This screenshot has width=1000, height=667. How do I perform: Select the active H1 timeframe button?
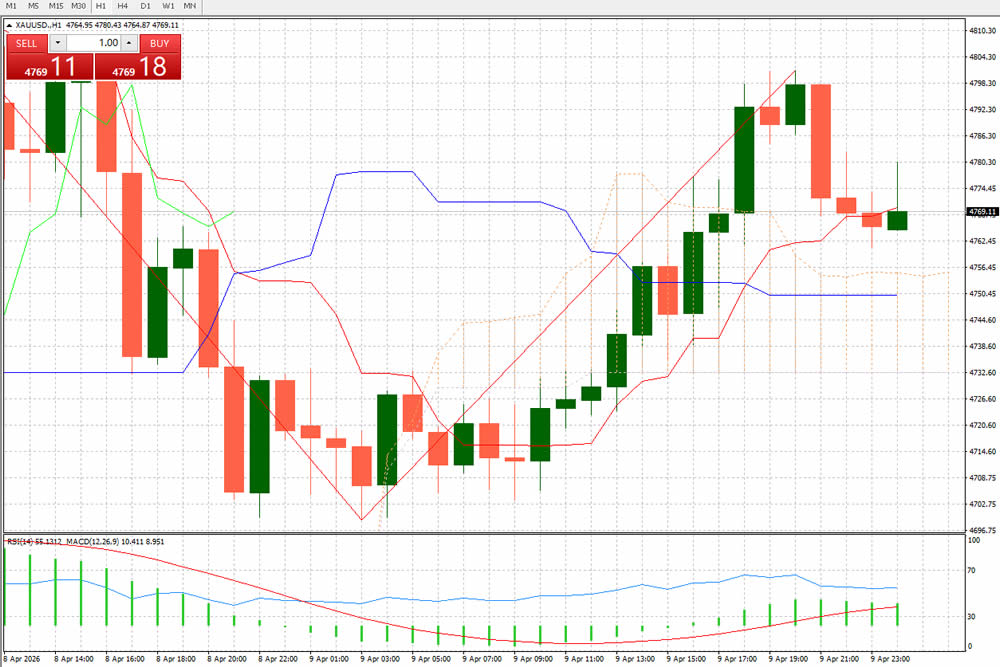coord(101,6)
